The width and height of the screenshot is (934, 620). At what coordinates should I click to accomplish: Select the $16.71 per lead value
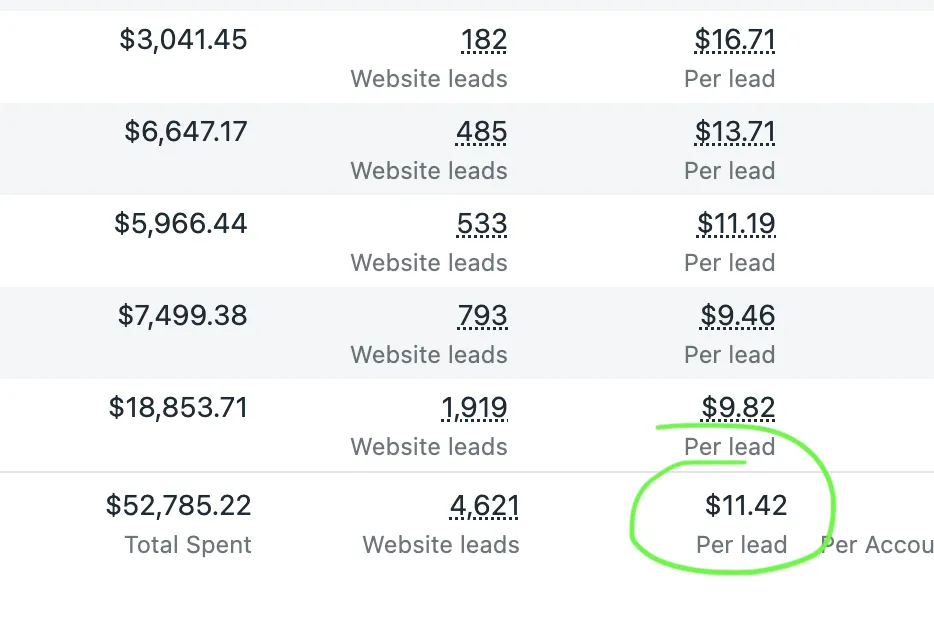tap(734, 40)
